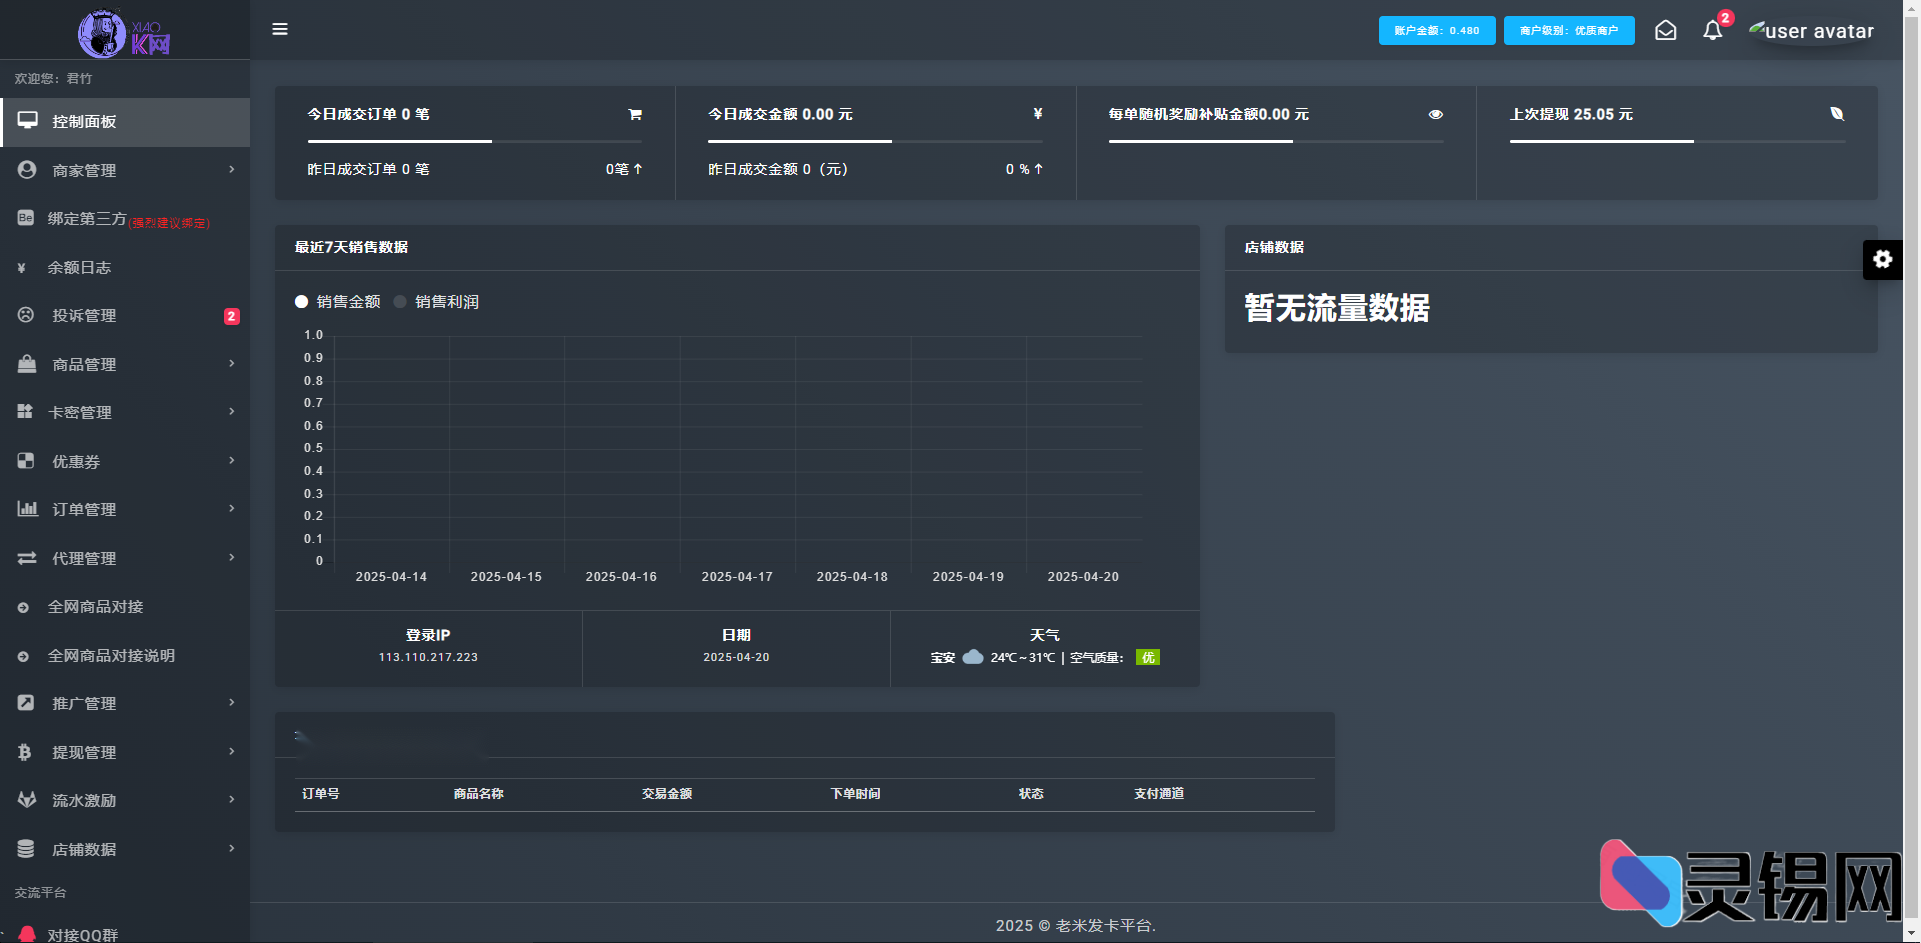Click the 优质商户 merchant level button

click(1568, 30)
